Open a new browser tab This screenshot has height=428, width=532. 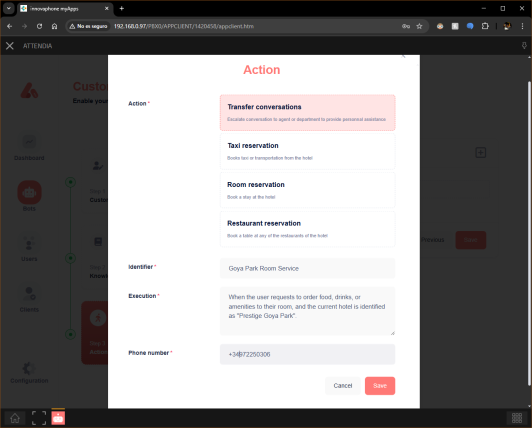tap(122, 8)
